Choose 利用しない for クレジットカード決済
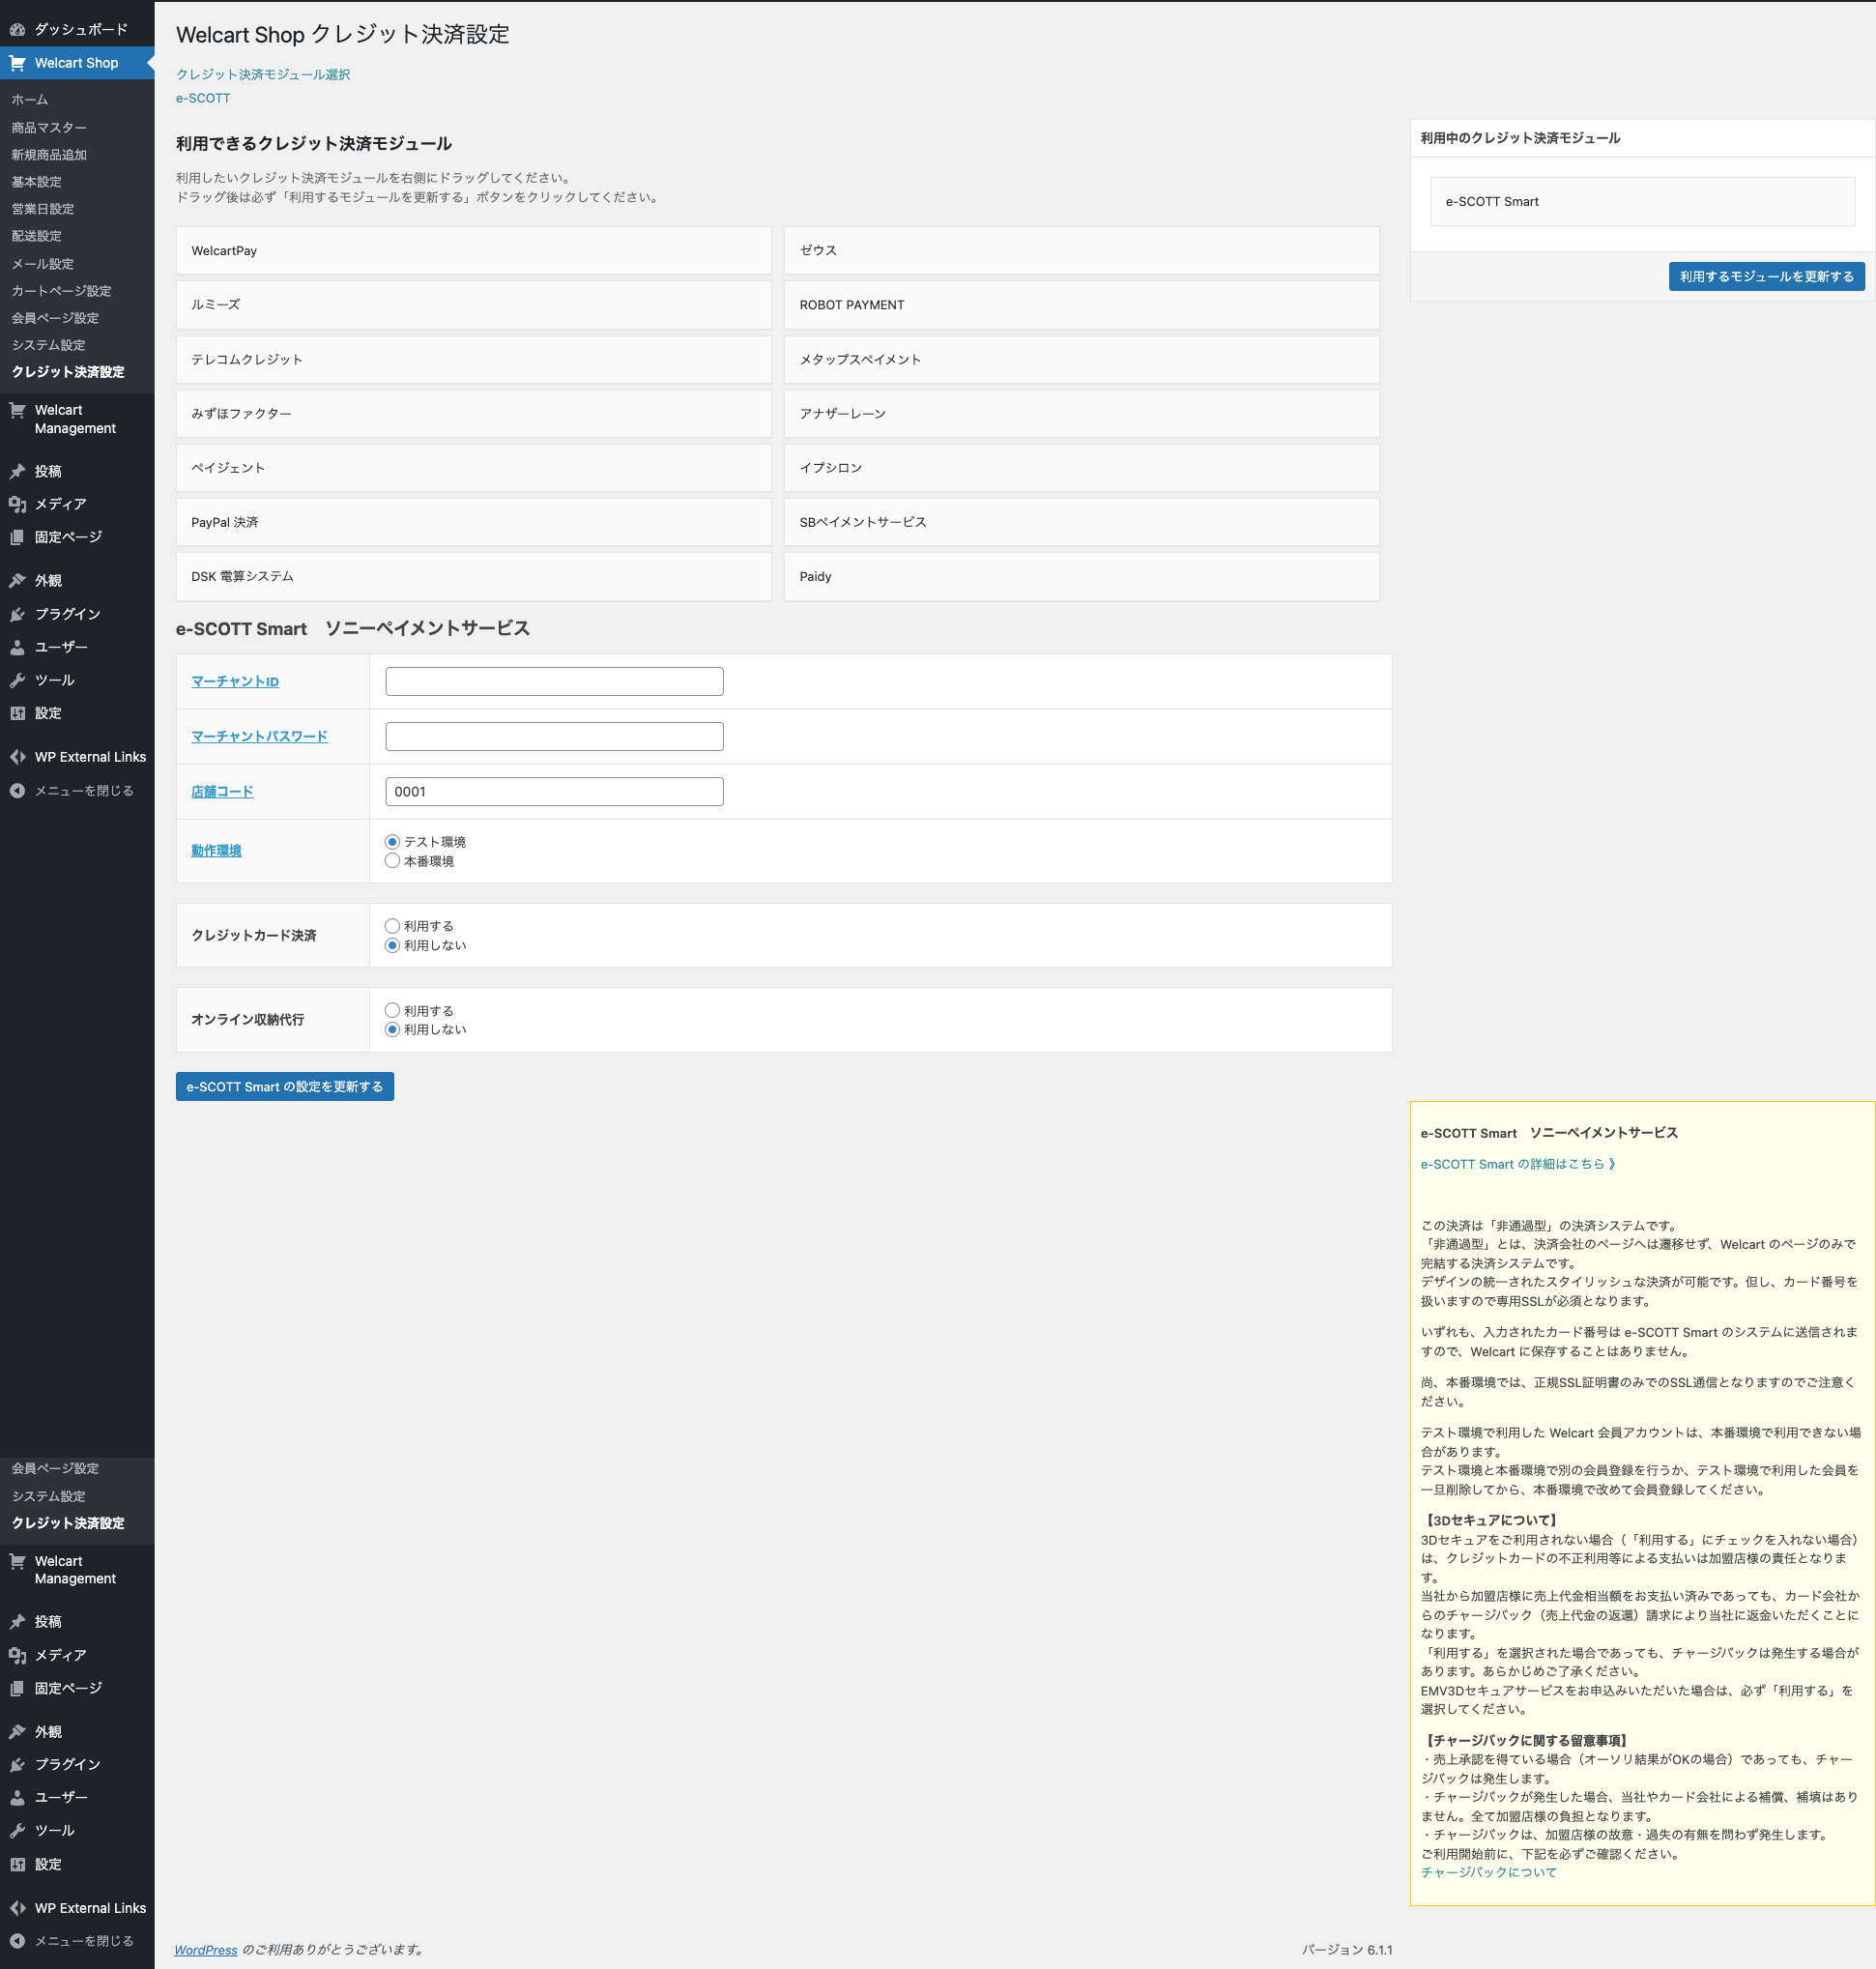 tap(392, 945)
